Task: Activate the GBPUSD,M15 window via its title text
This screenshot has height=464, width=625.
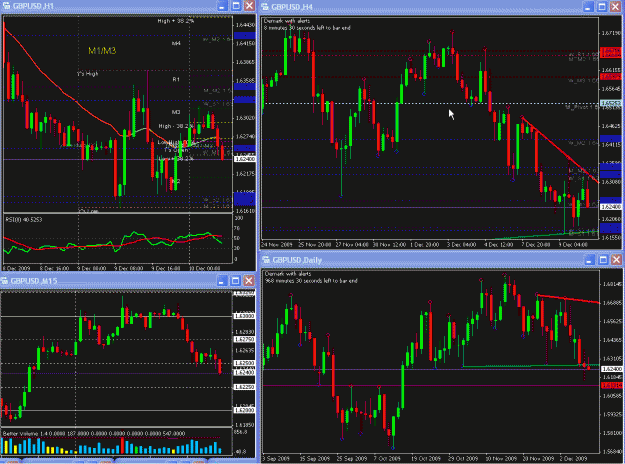Action: pos(34,281)
